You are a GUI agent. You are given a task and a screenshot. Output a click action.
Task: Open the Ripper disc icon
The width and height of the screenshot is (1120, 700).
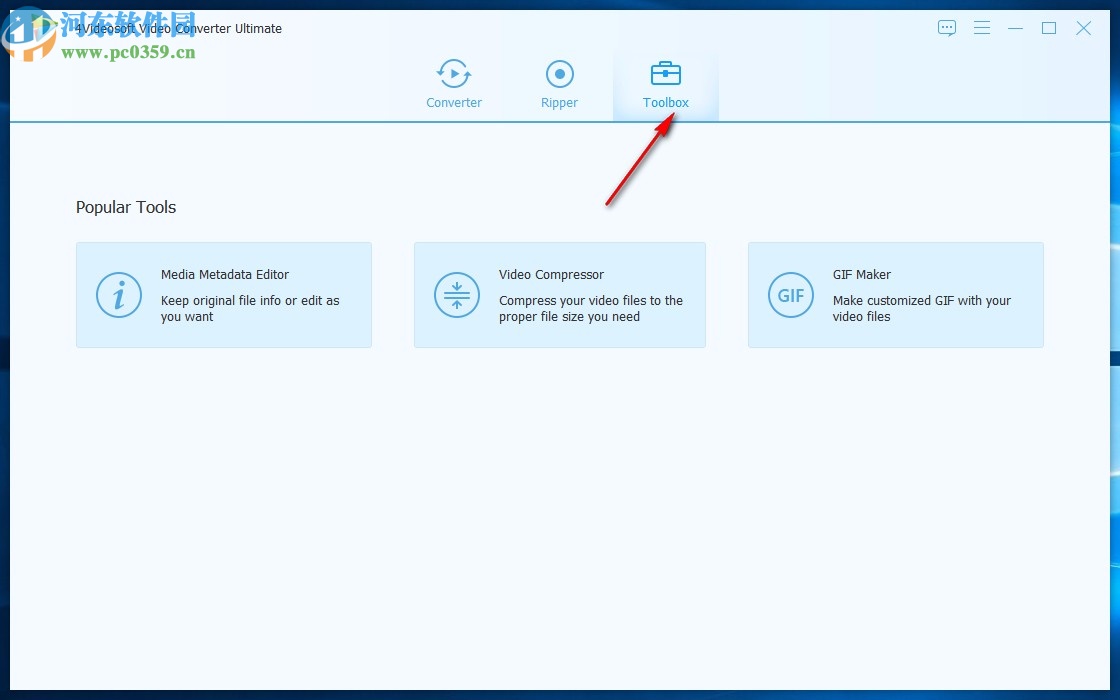559,74
